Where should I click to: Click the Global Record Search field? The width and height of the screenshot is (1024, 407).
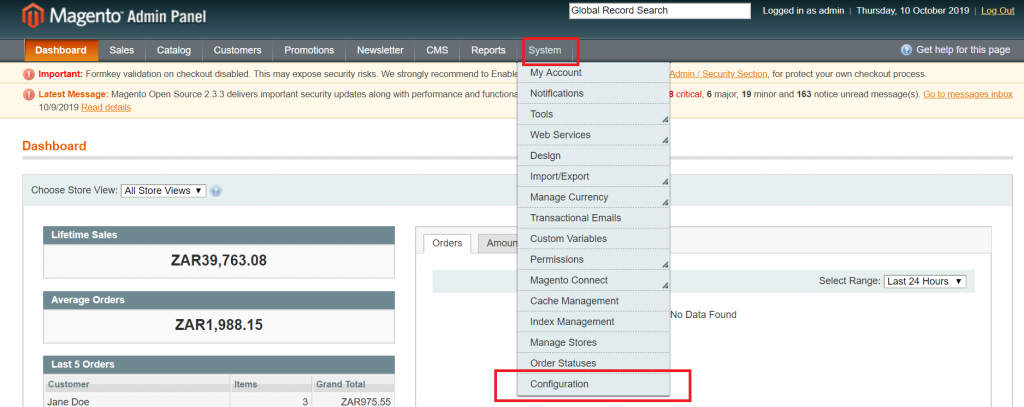(x=660, y=10)
